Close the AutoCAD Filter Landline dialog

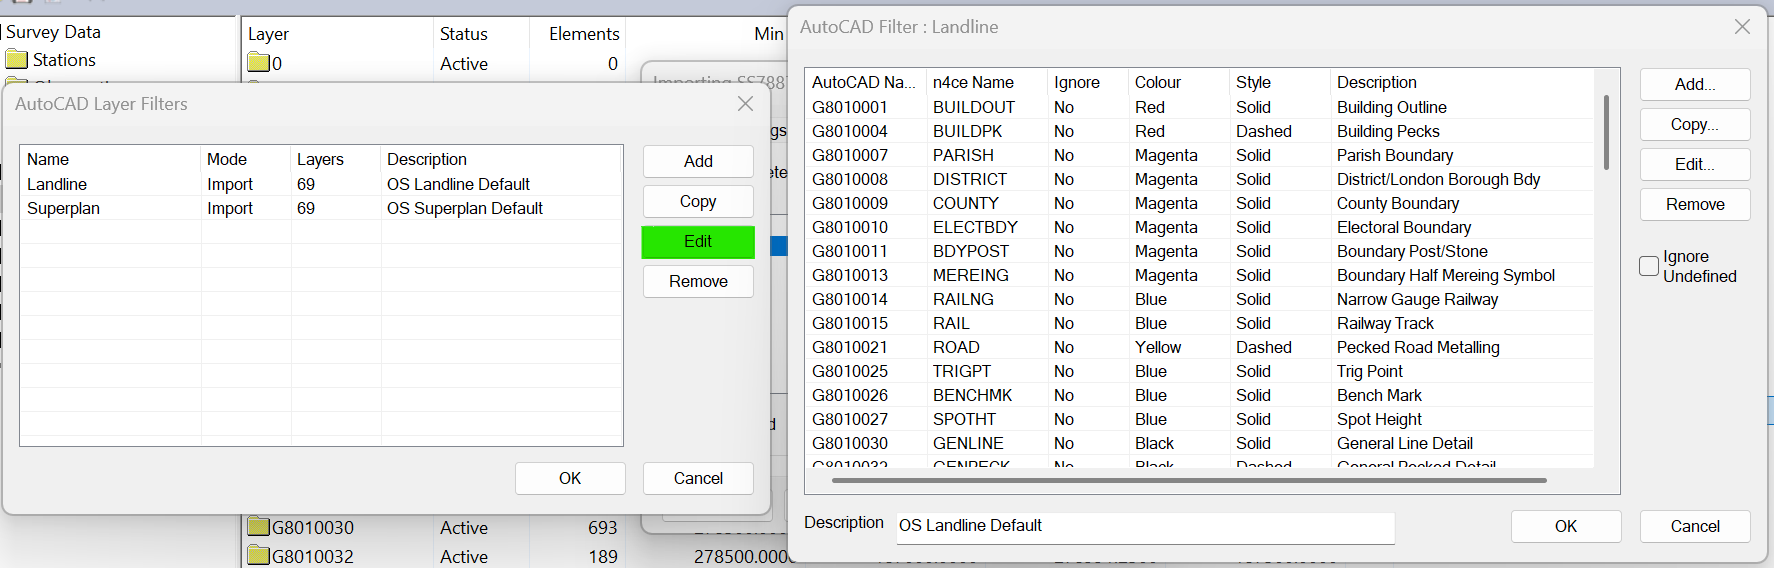tap(1742, 27)
